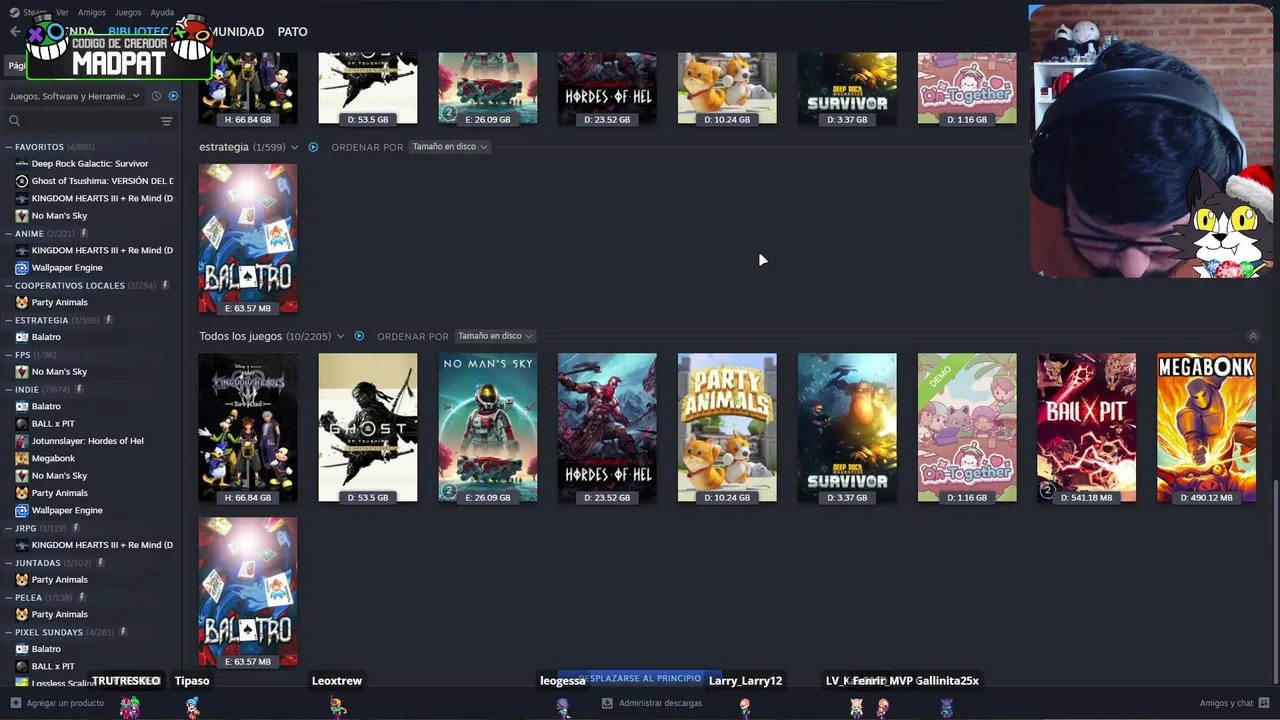
Task: Select Wallpaper Engine under ANIME
Action: (67, 268)
